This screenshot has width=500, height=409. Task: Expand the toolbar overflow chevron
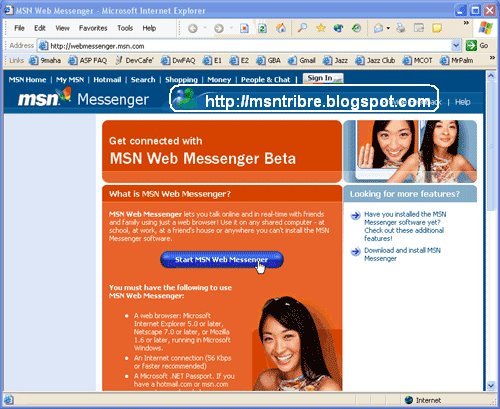pos(466,23)
